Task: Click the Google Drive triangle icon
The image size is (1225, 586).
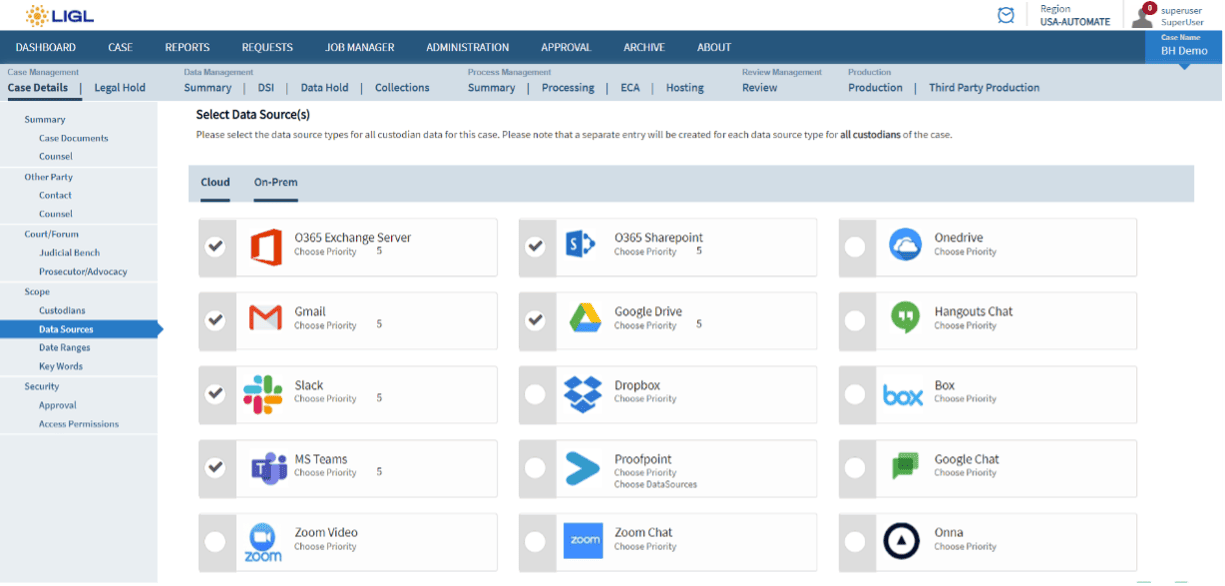Action: pyautogui.click(x=585, y=319)
